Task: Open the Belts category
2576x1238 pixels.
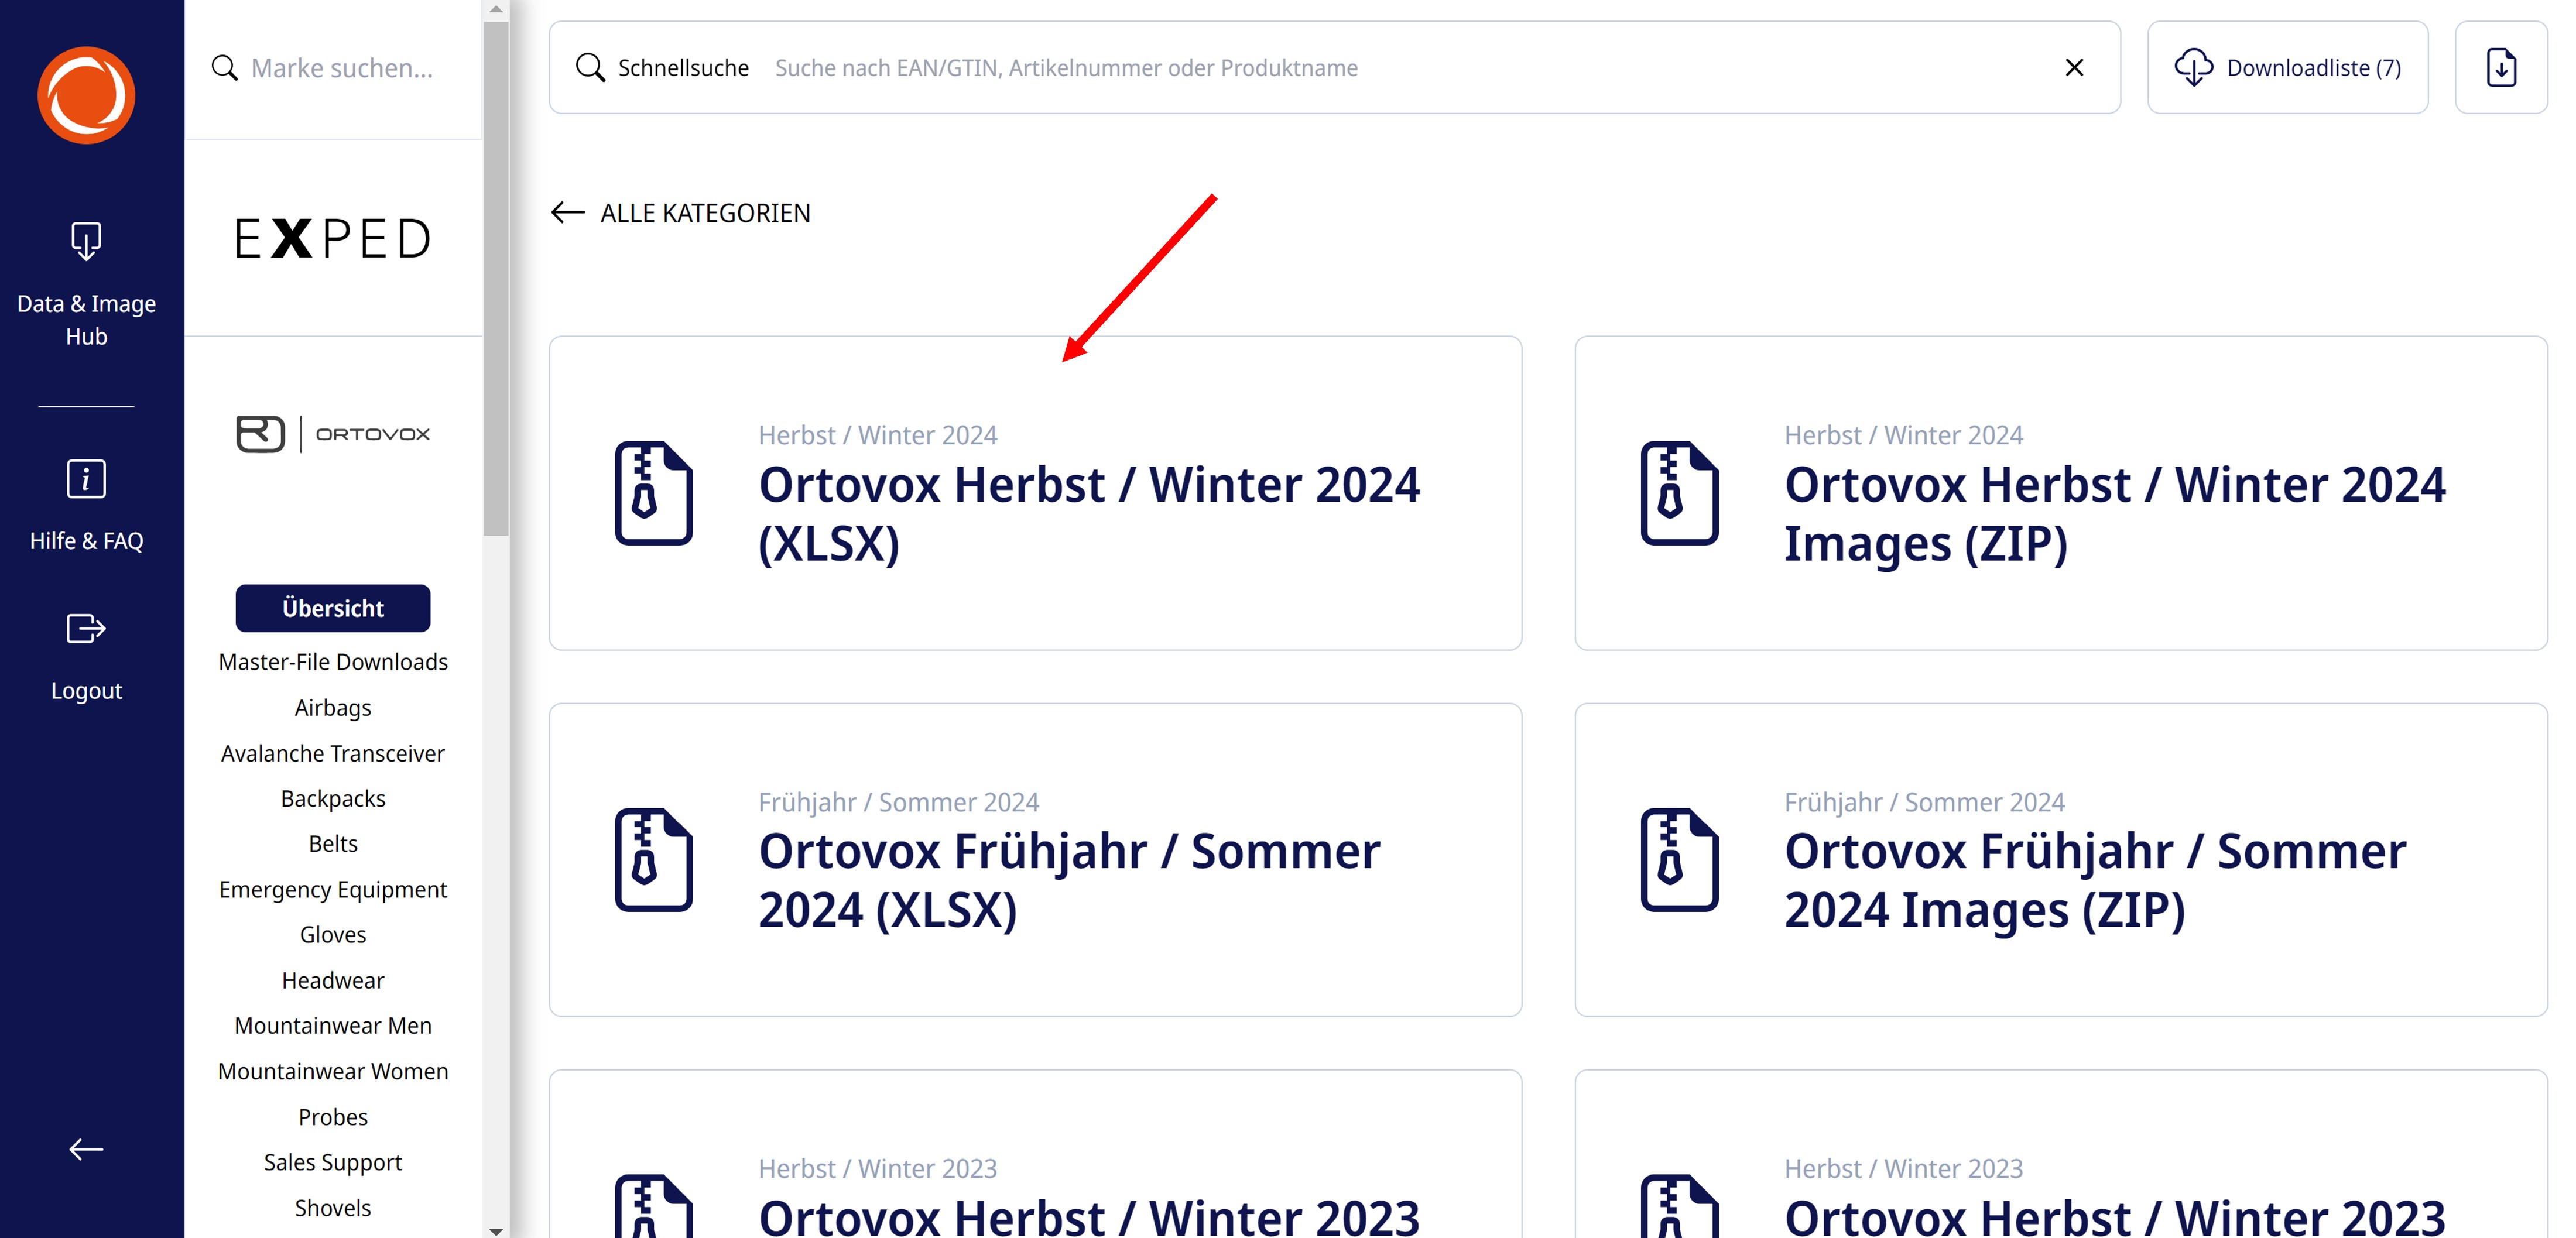Action: [333, 844]
